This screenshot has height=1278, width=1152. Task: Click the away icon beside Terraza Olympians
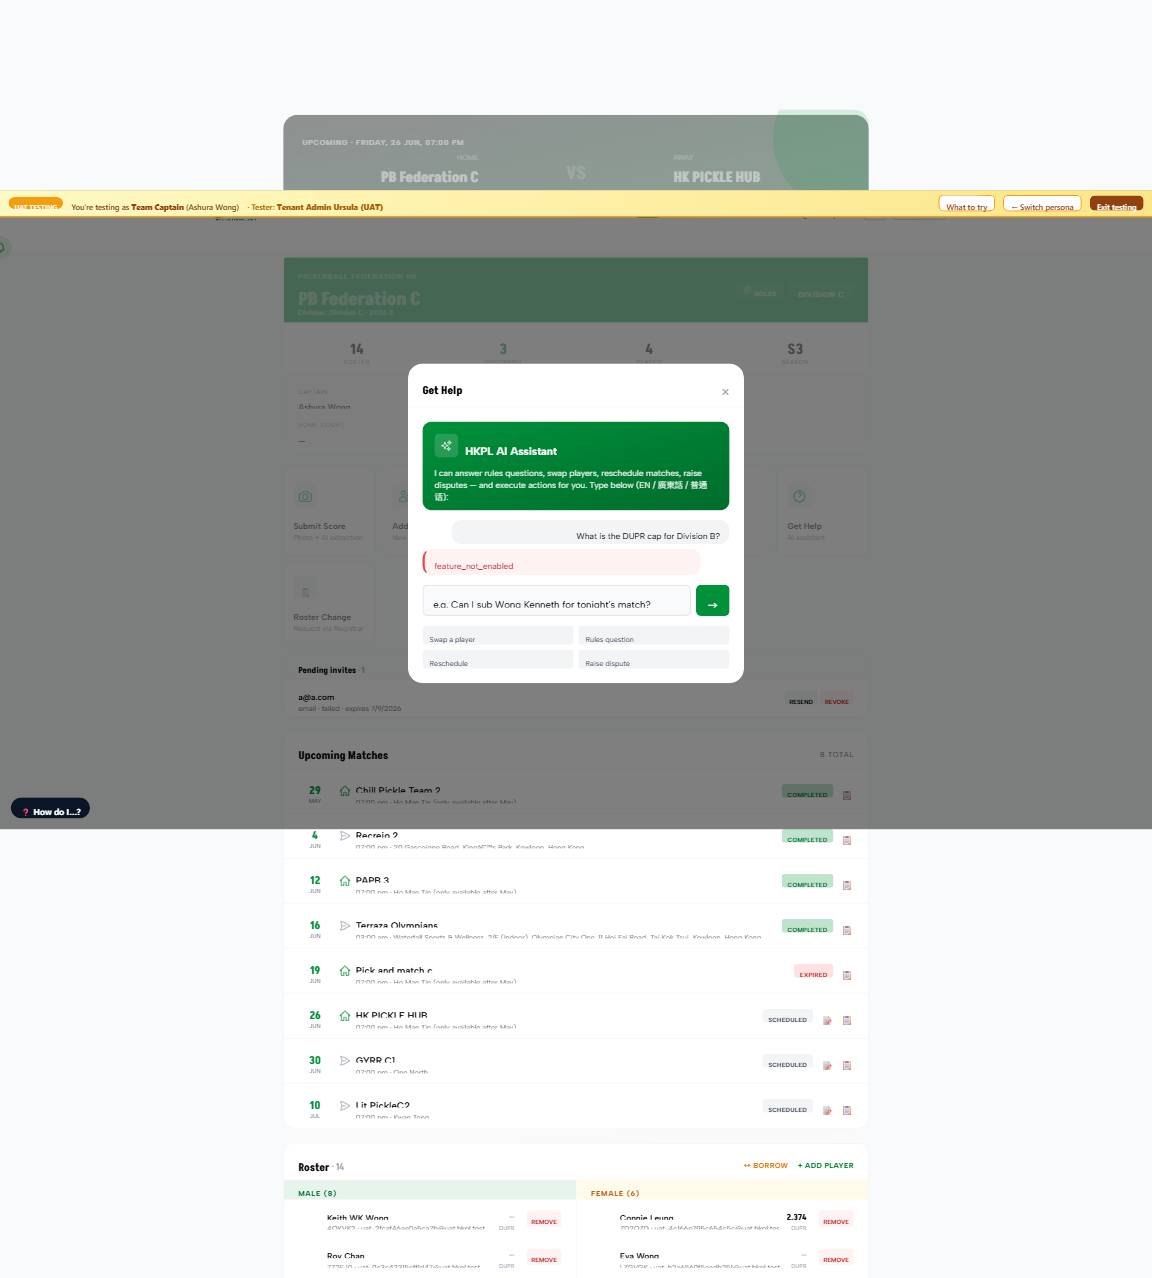pyautogui.click(x=345, y=925)
